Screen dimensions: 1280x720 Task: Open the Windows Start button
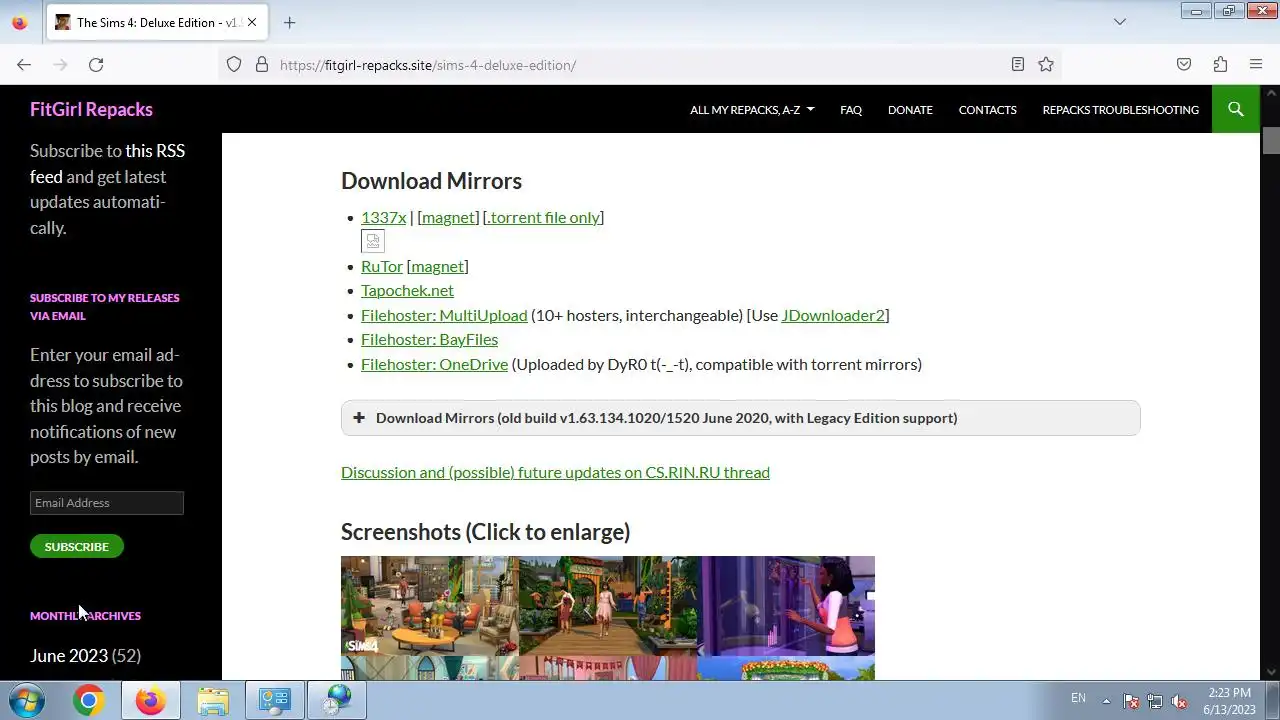pos(26,700)
